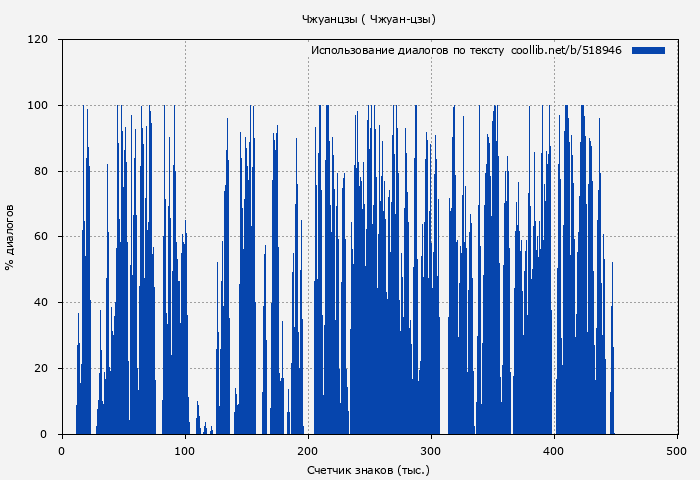Viewport: 700px width, 480px height.
Task: Select legend text Использование диалогов по тексту
Action: tap(407, 50)
